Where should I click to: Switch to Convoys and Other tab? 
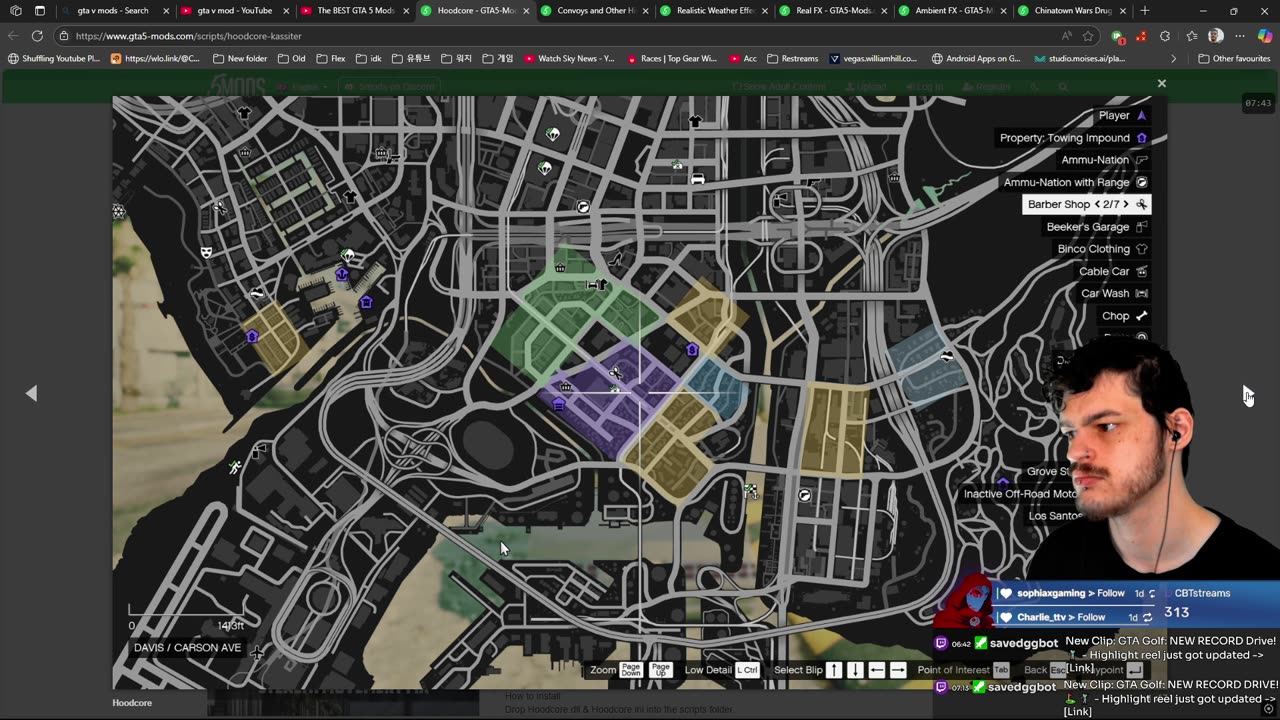(x=594, y=11)
